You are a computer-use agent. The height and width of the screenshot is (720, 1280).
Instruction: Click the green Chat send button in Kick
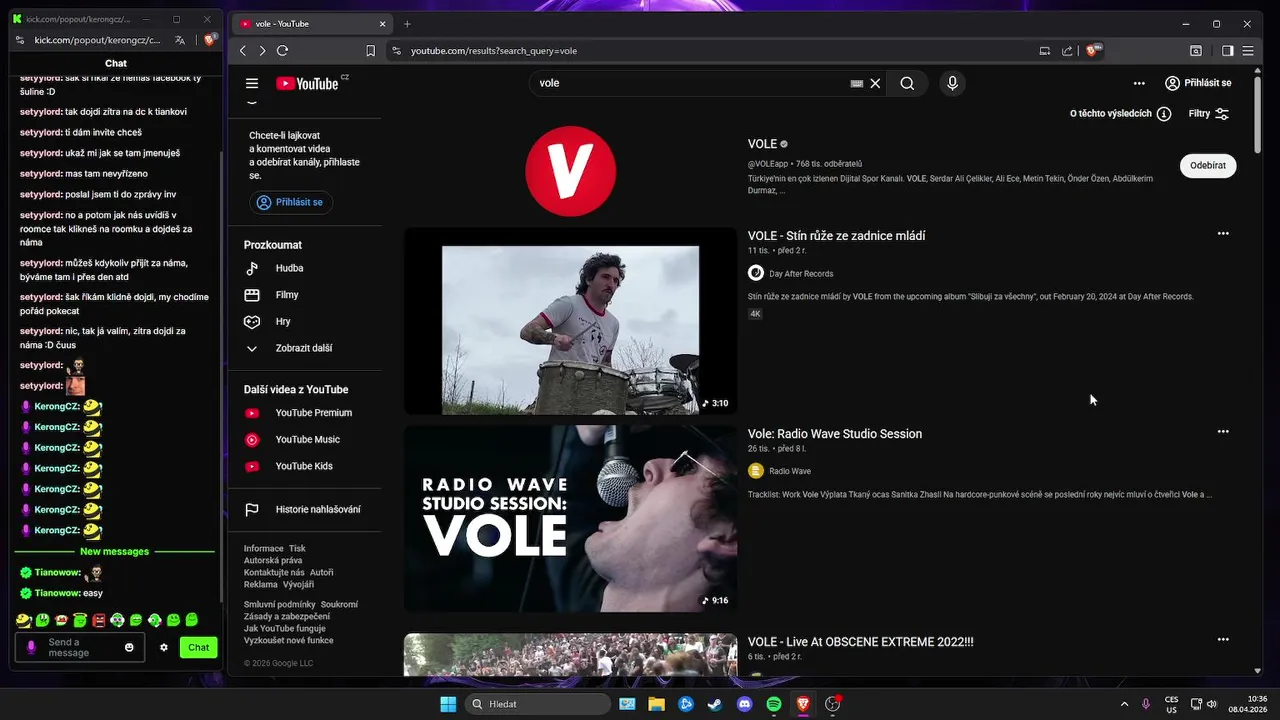tap(199, 648)
